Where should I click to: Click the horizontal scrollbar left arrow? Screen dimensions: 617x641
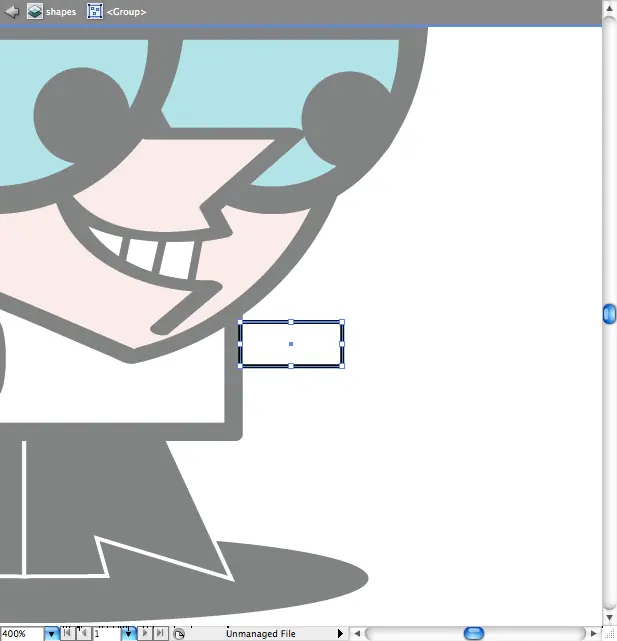click(357, 634)
